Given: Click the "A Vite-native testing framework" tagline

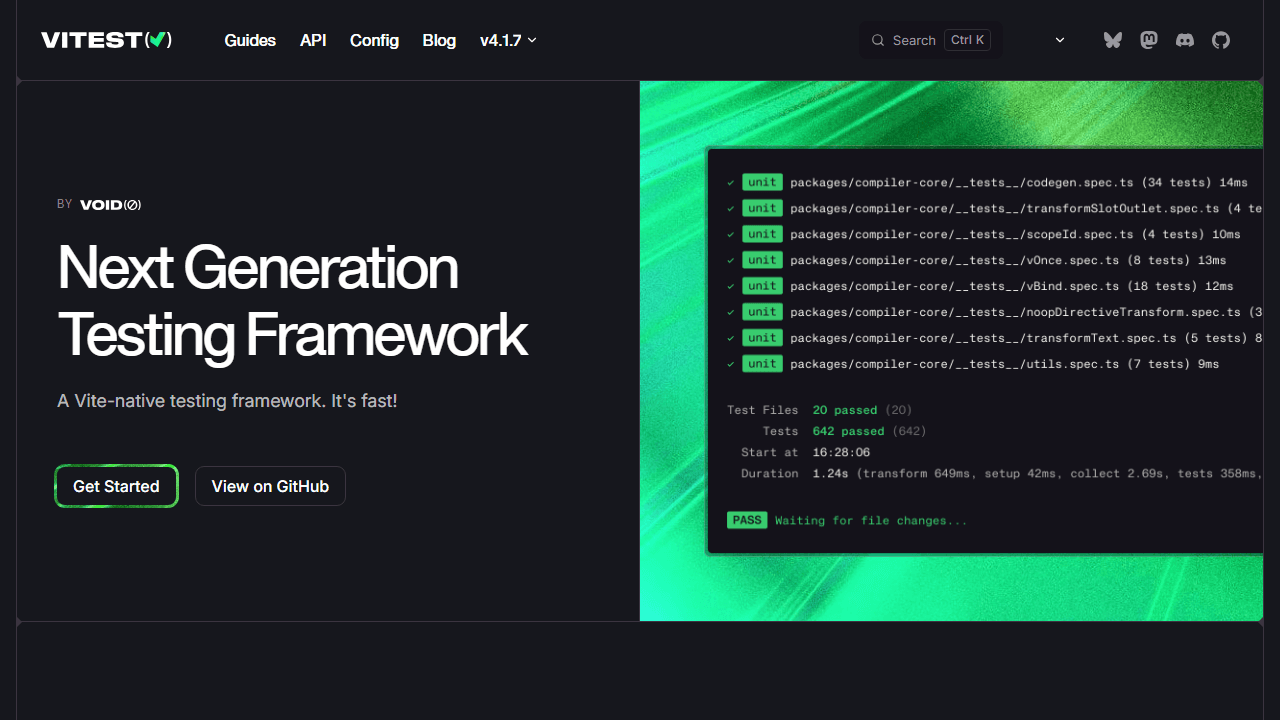Looking at the screenshot, I should (228, 401).
